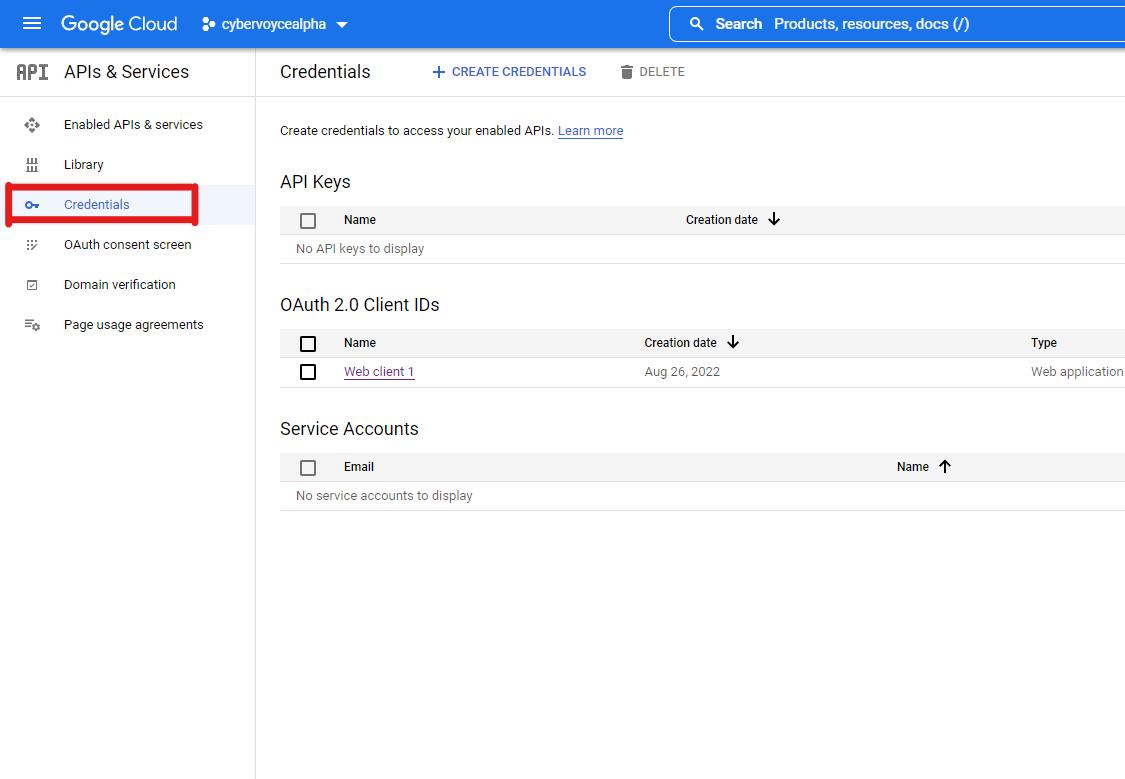Check the Service Accounts select-all checkbox
Screen dimensions: 1125x779
pyautogui.click(x=307, y=467)
